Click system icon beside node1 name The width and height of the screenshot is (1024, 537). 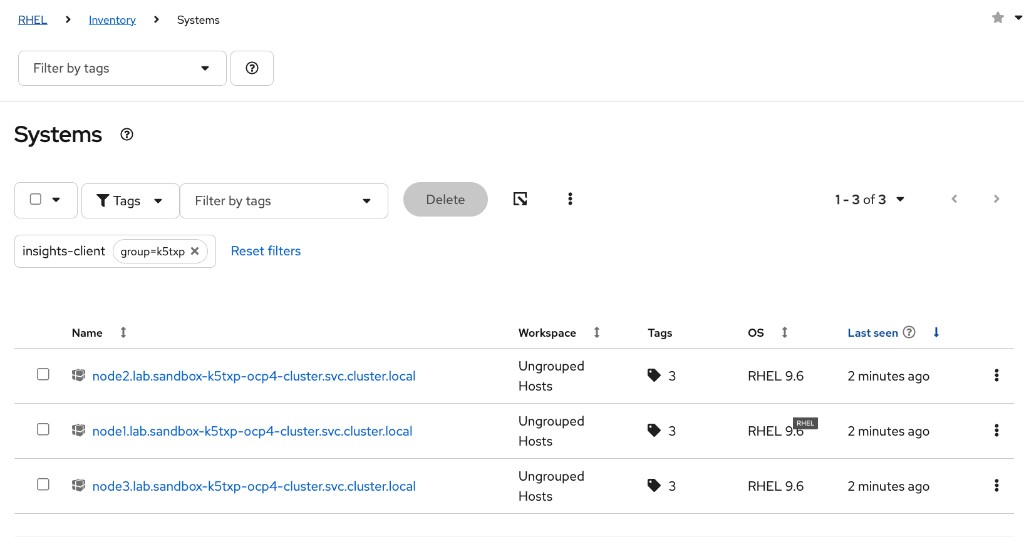(x=78, y=430)
